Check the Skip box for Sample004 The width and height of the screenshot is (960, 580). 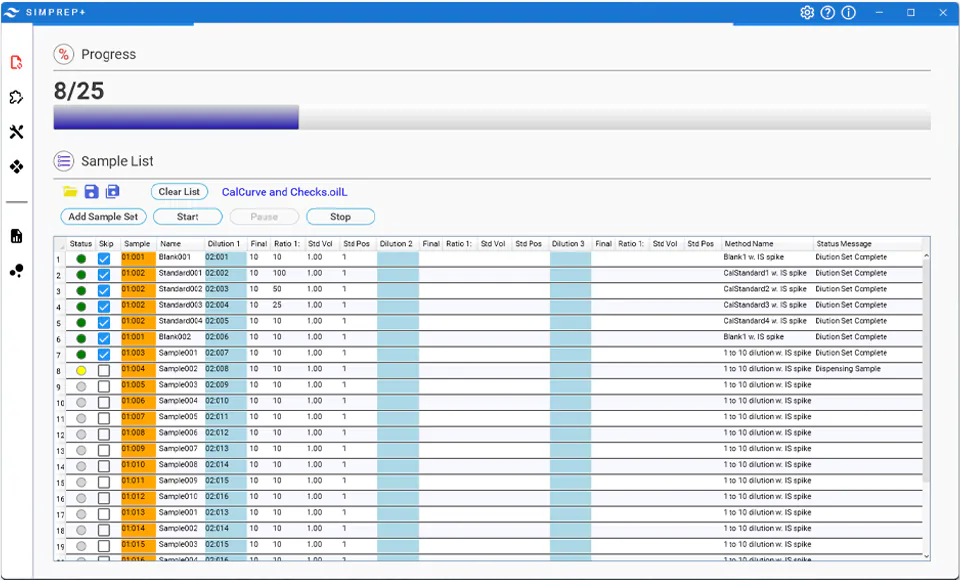[103, 401]
